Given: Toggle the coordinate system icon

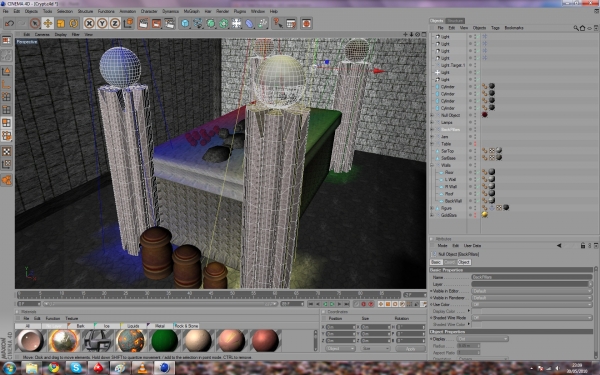Looking at the screenshot, I should [x=128, y=23].
